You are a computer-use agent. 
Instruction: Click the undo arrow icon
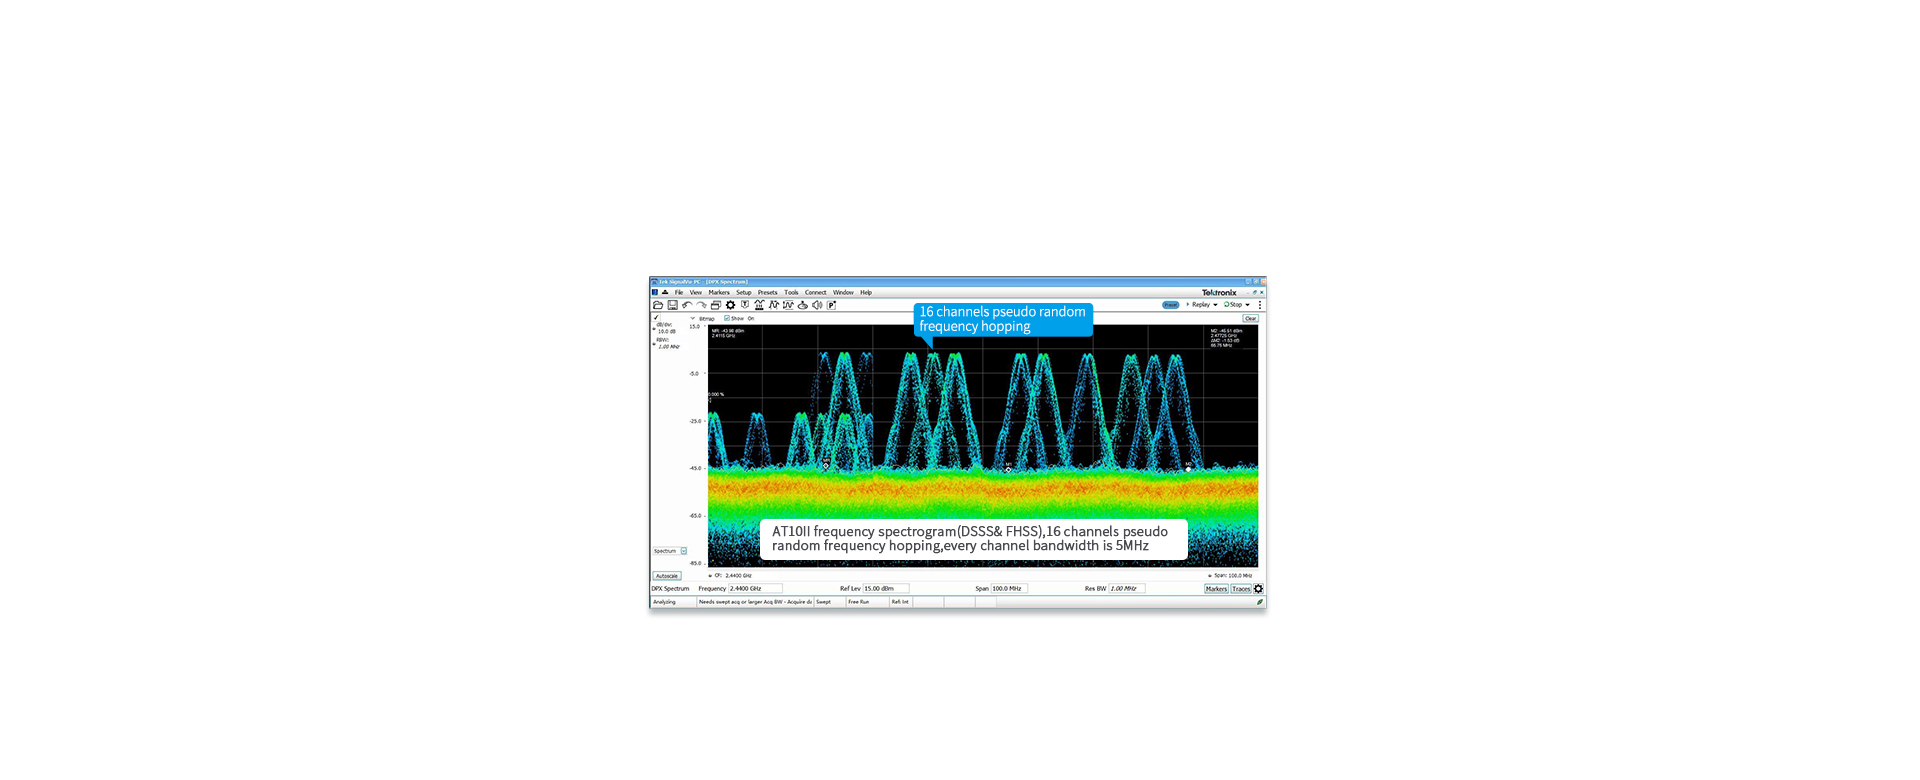coord(687,305)
